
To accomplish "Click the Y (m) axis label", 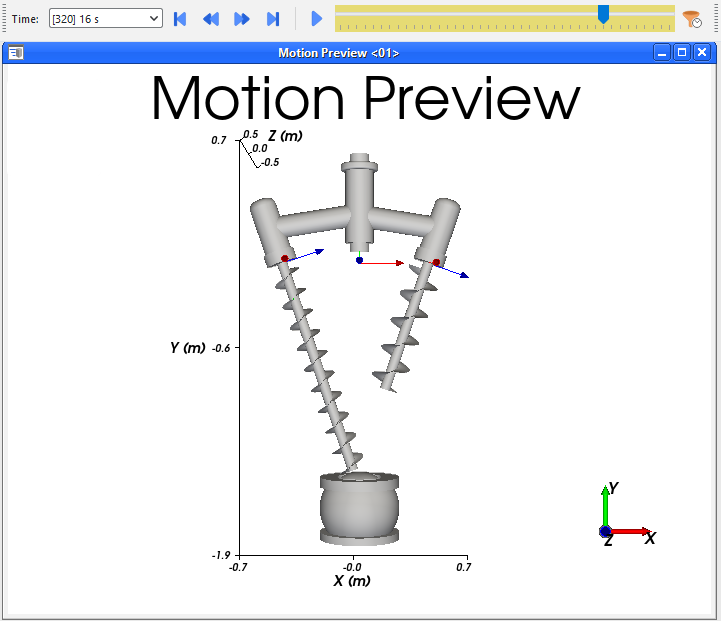I will click(188, 348).
